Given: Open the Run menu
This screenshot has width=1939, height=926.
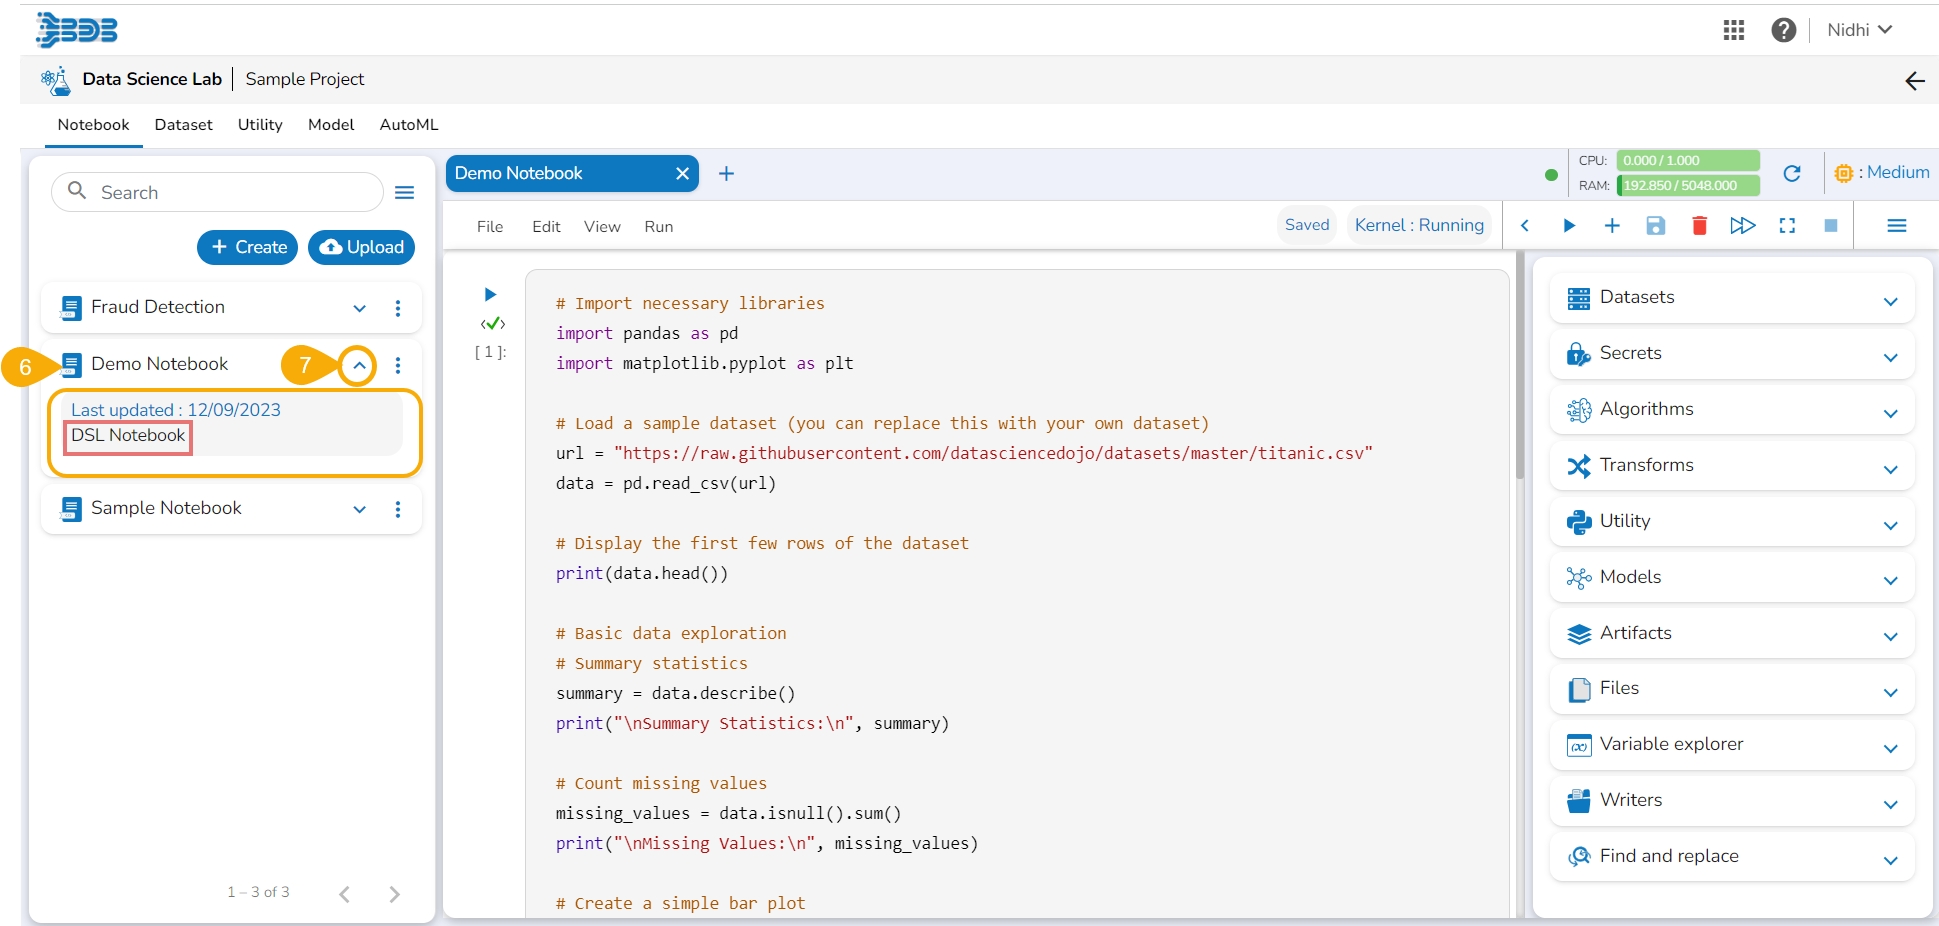Looking at the screenshot, I should (658, 227).
